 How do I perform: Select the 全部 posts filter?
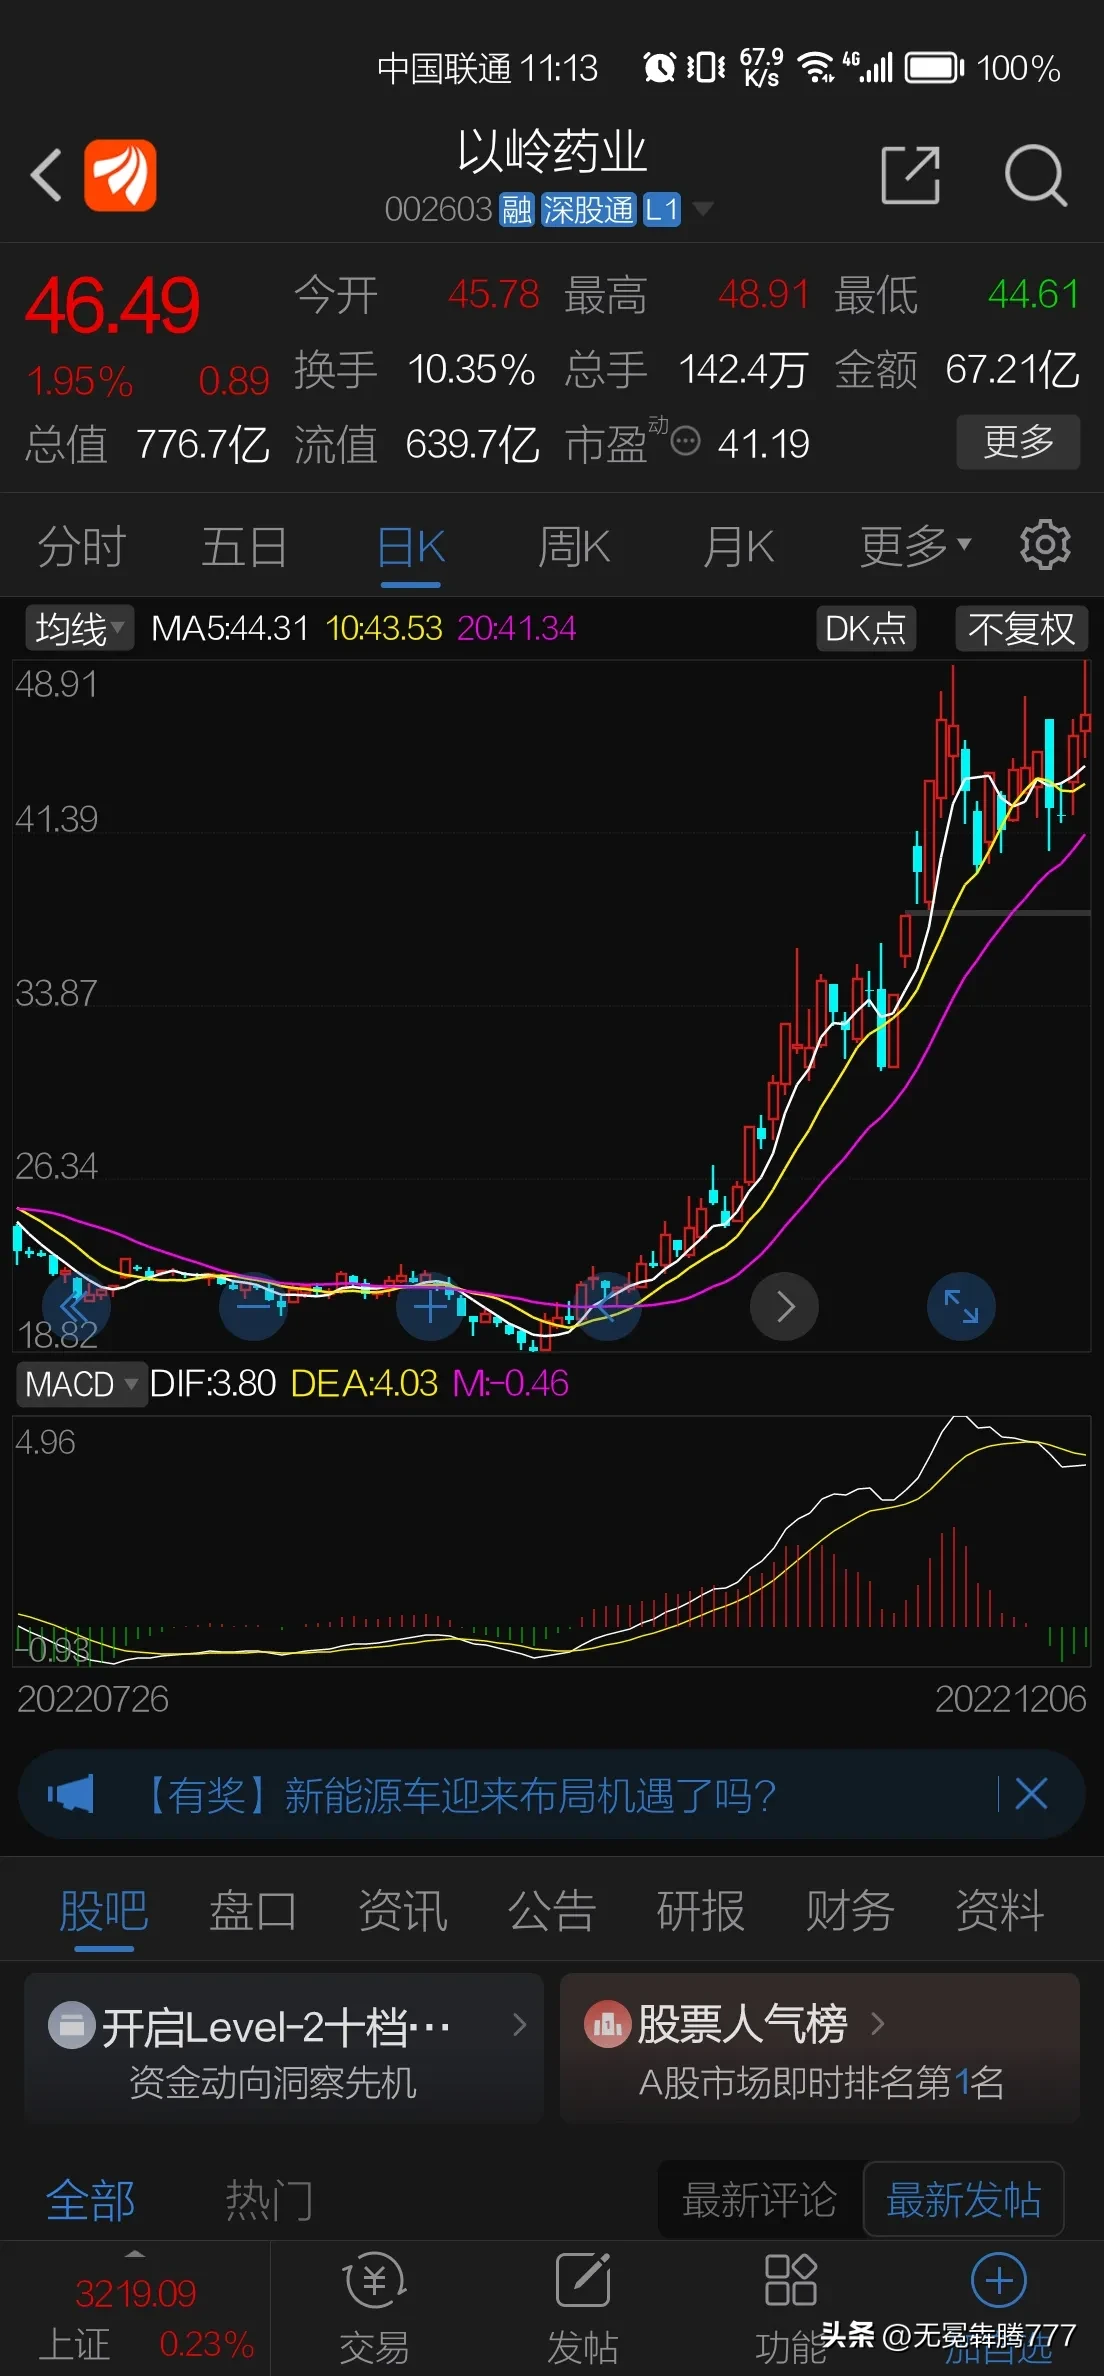90,2201
